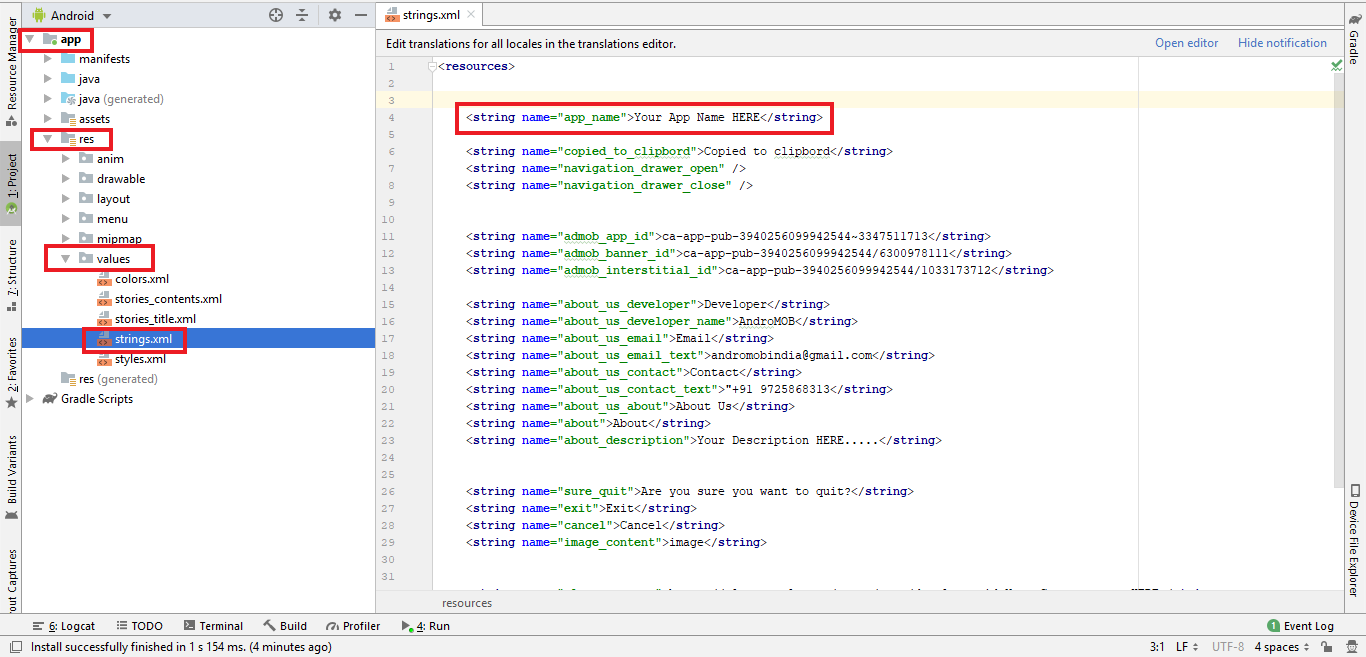Select colors.xml in the project tree
This screenshot has height=657, width=1366.
click(x=141, y=279)
